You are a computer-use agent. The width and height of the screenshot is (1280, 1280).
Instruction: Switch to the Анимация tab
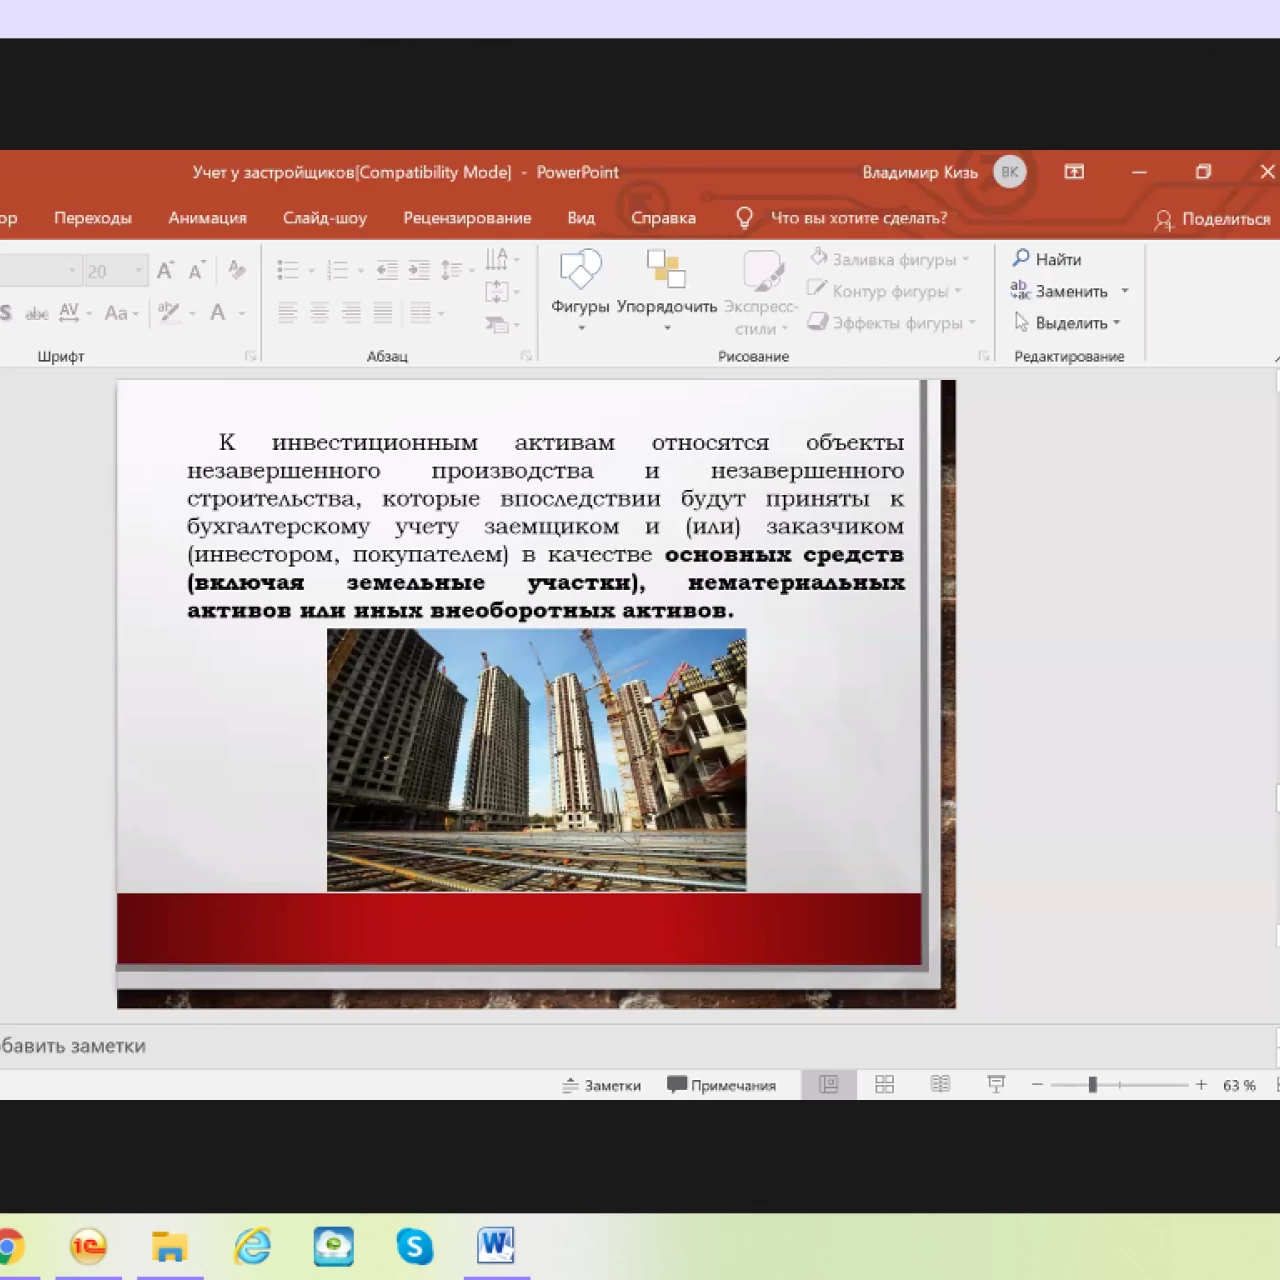coord(207,218)
